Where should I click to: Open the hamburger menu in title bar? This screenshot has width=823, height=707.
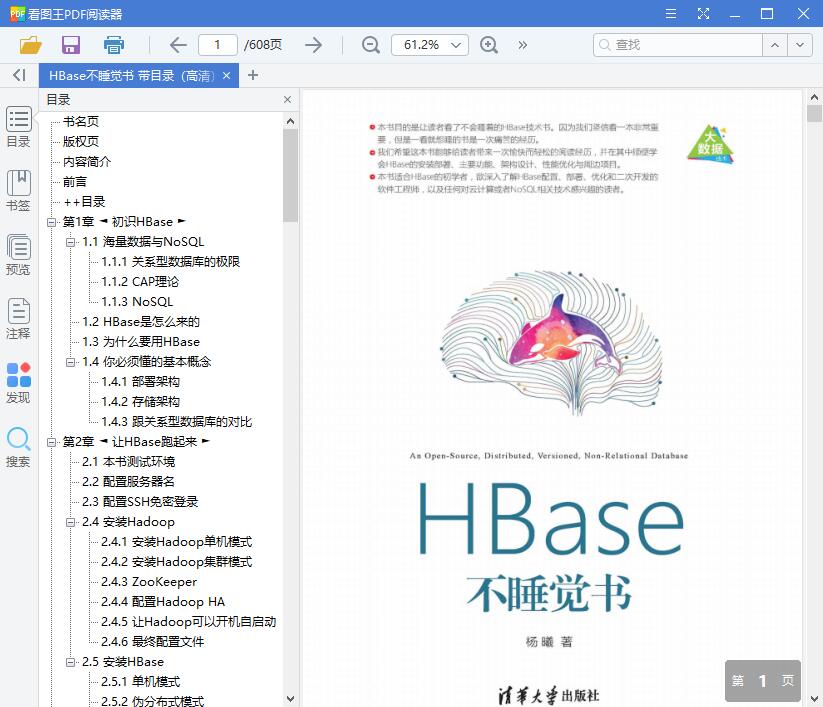click(671, 14)
